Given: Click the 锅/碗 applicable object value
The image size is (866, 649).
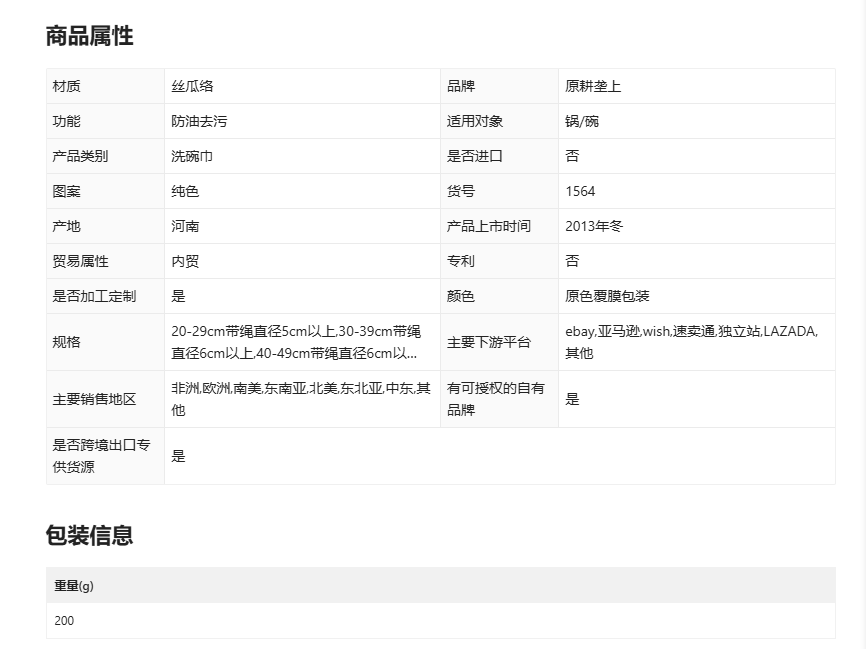Looking at the screenshot, I should pyautogui.click(x=582, y=121).
